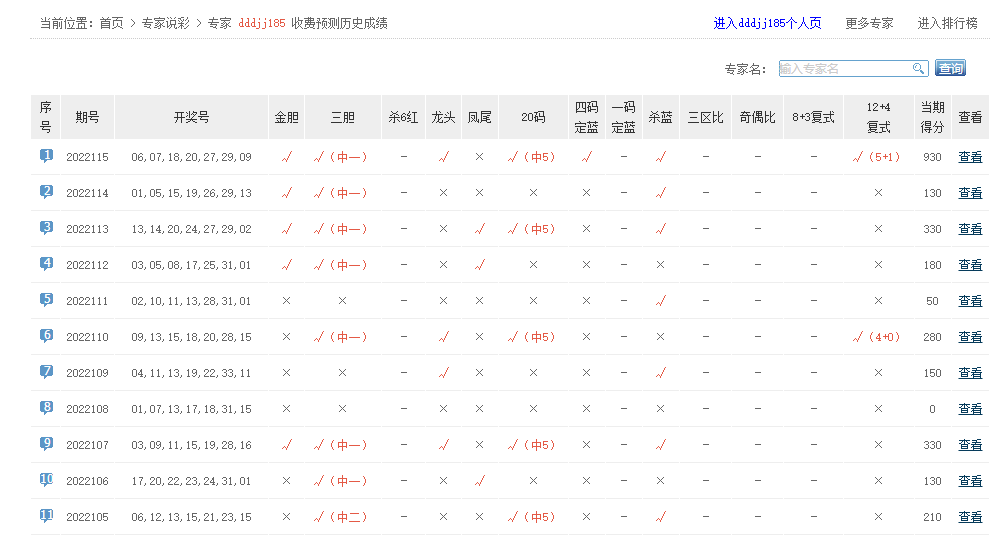
Task: View details for issue 2022108
Action: pyautogui.click(x=969, y=409)
